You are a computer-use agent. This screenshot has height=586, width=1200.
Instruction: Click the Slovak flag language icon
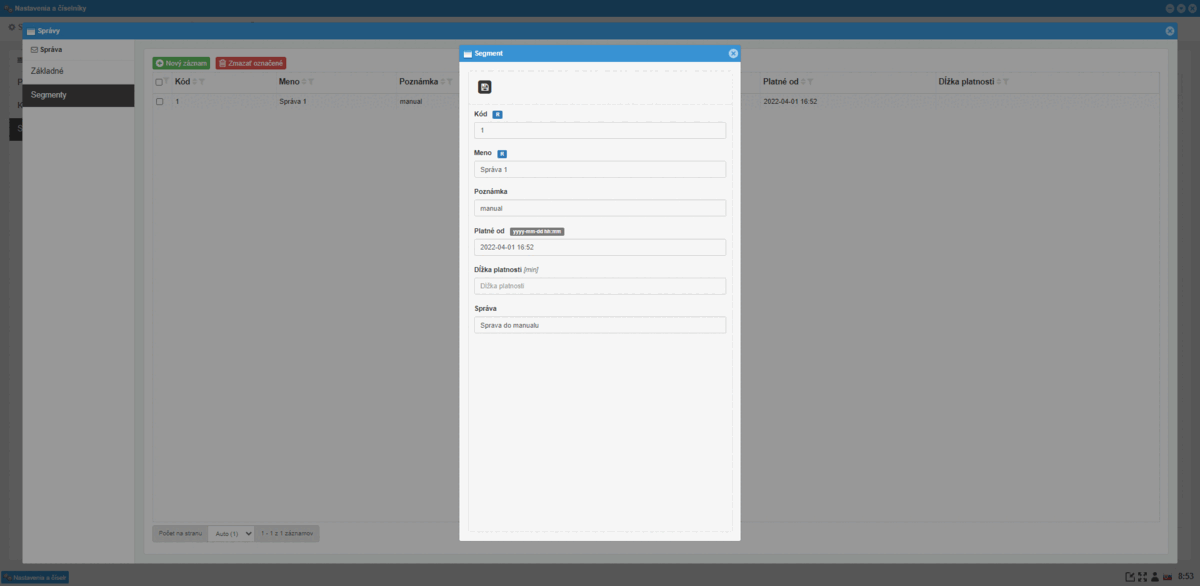point(1167,577)
